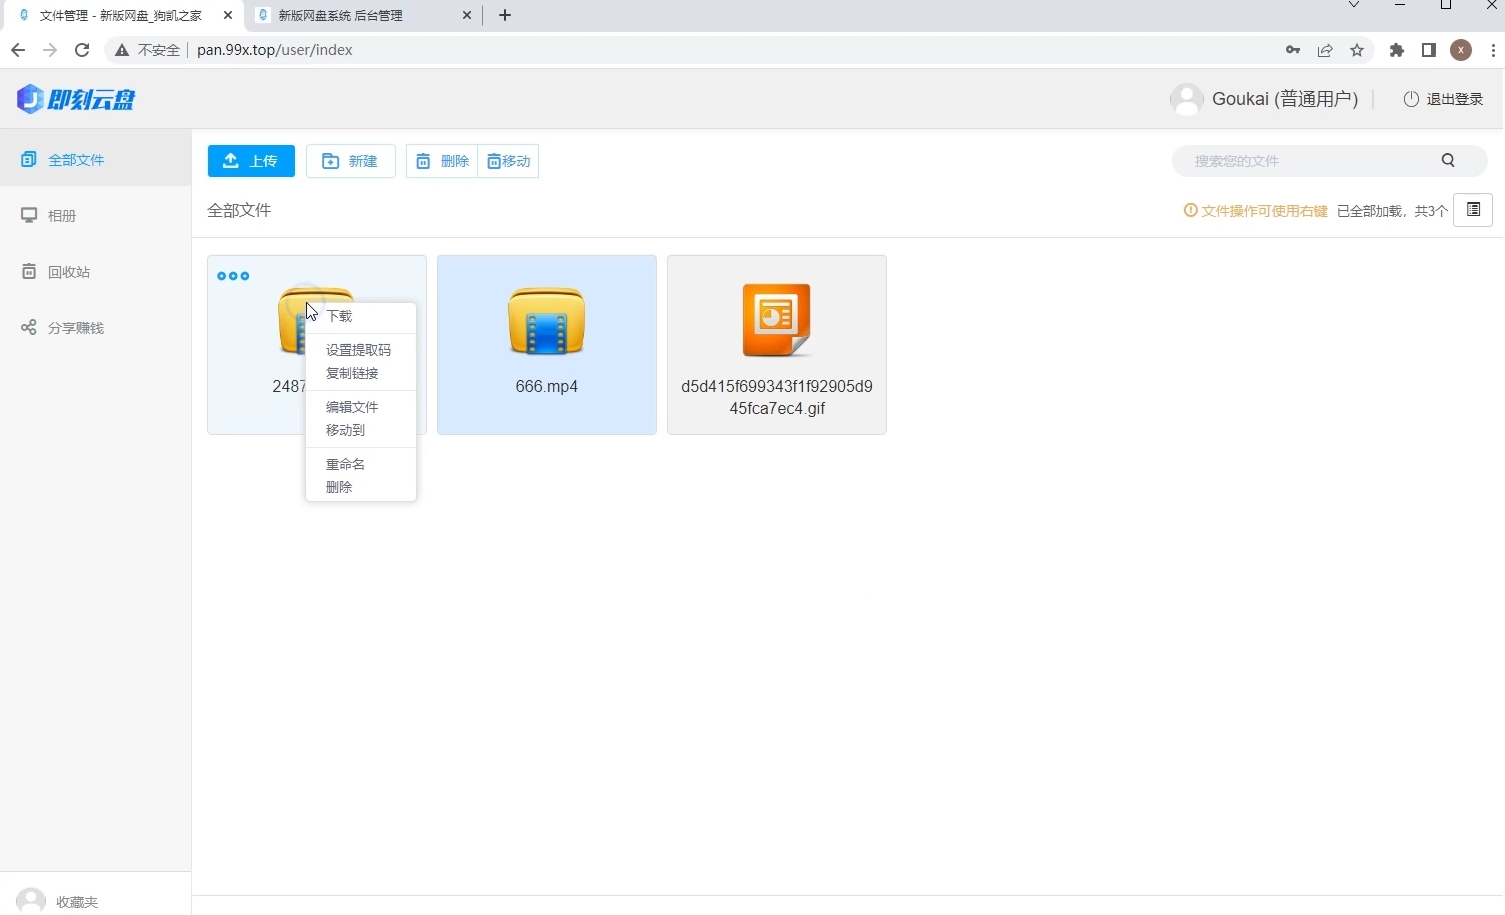Click the search box 搜索您的文件

(1310, 160)
